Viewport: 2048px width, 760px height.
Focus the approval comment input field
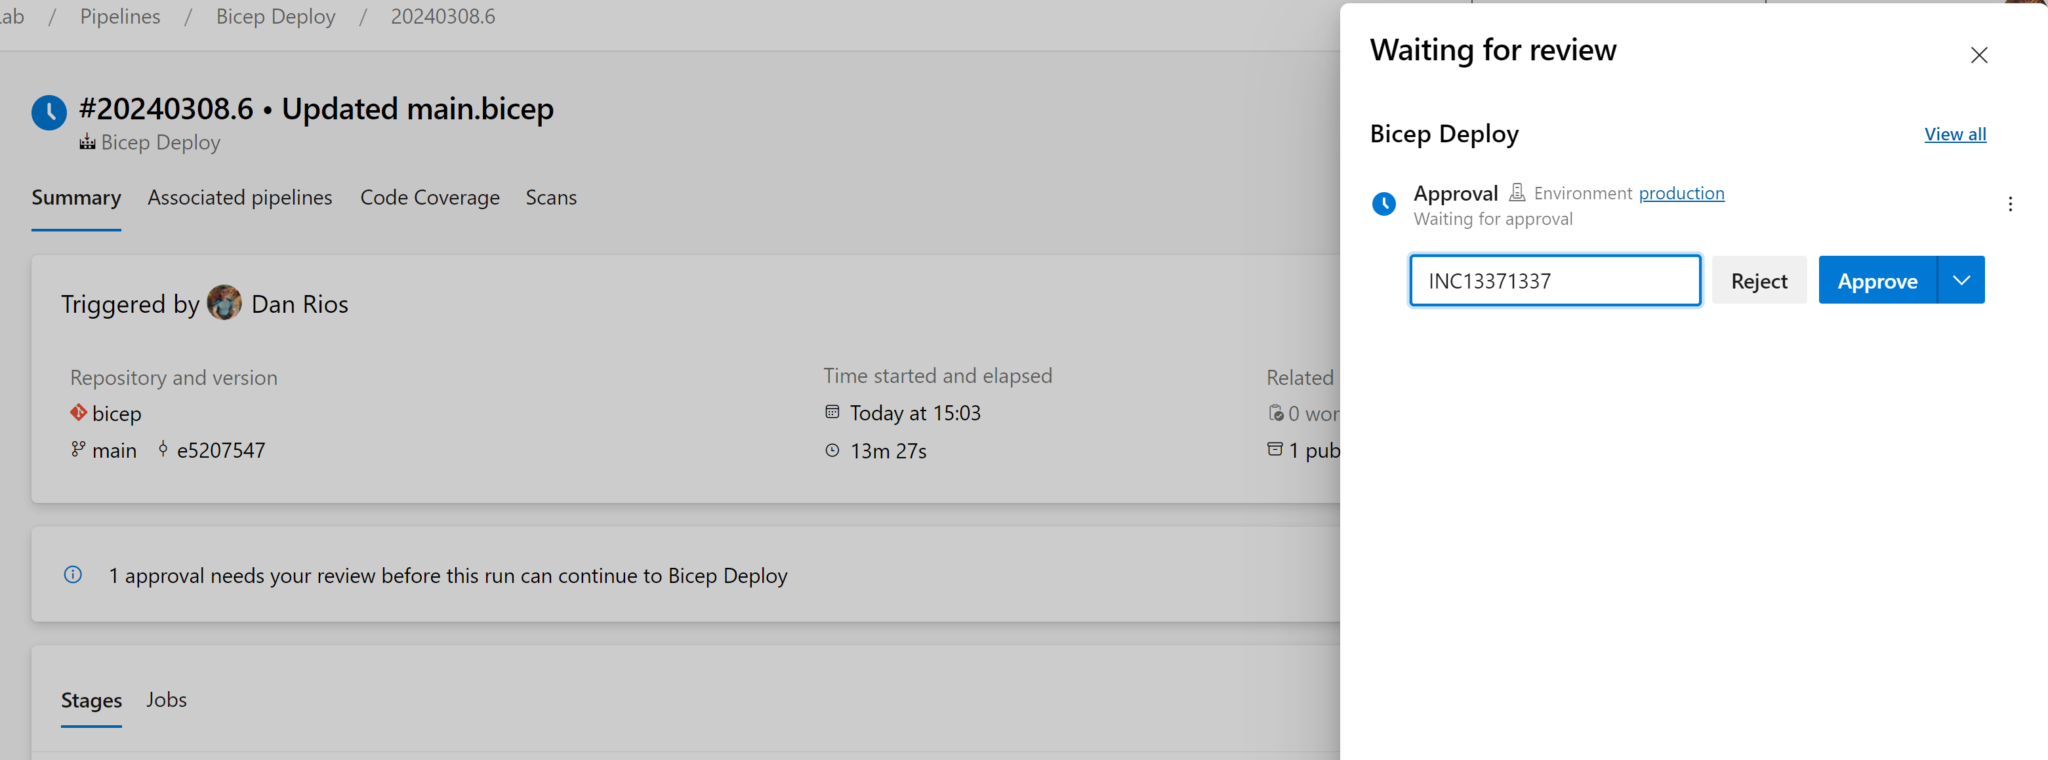click(x=1554, y=281)
